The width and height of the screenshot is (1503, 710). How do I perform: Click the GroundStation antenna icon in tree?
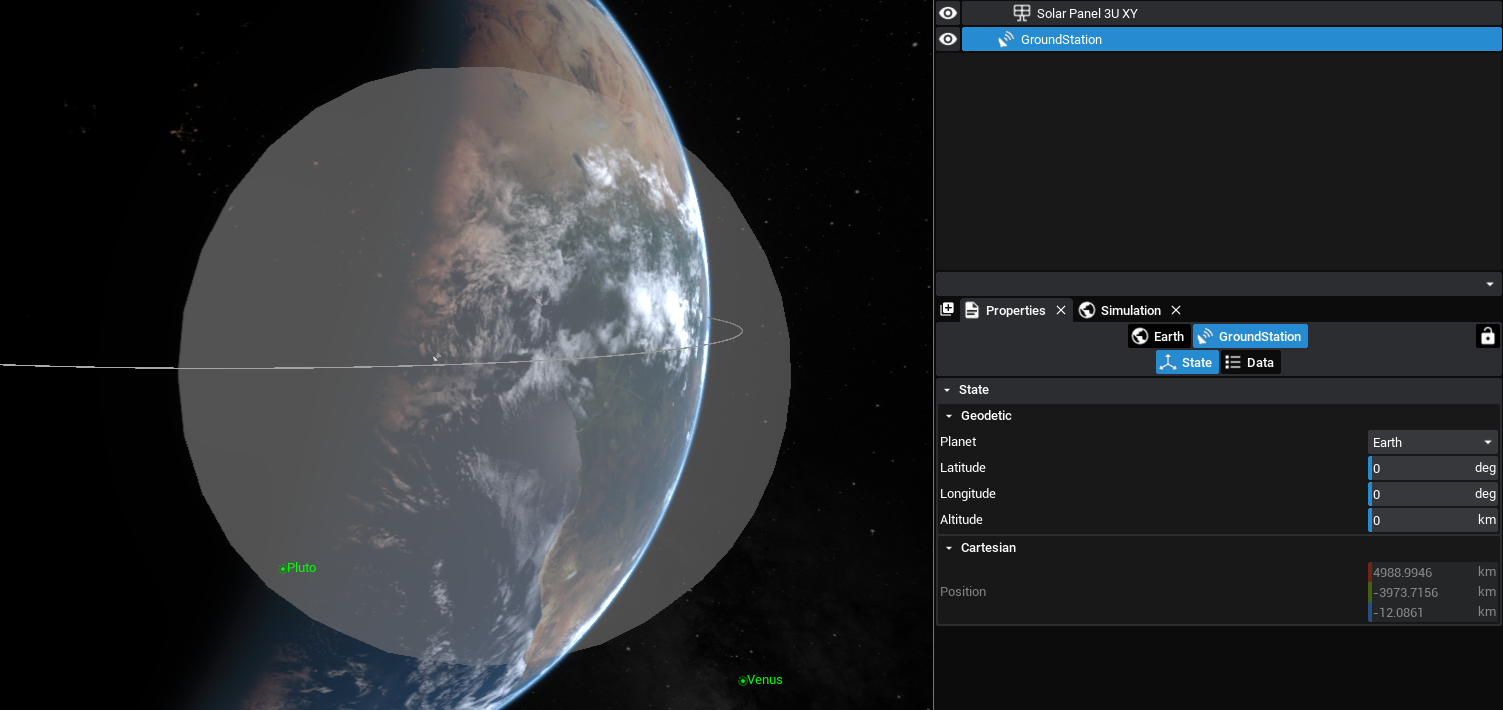point(1005,39)
